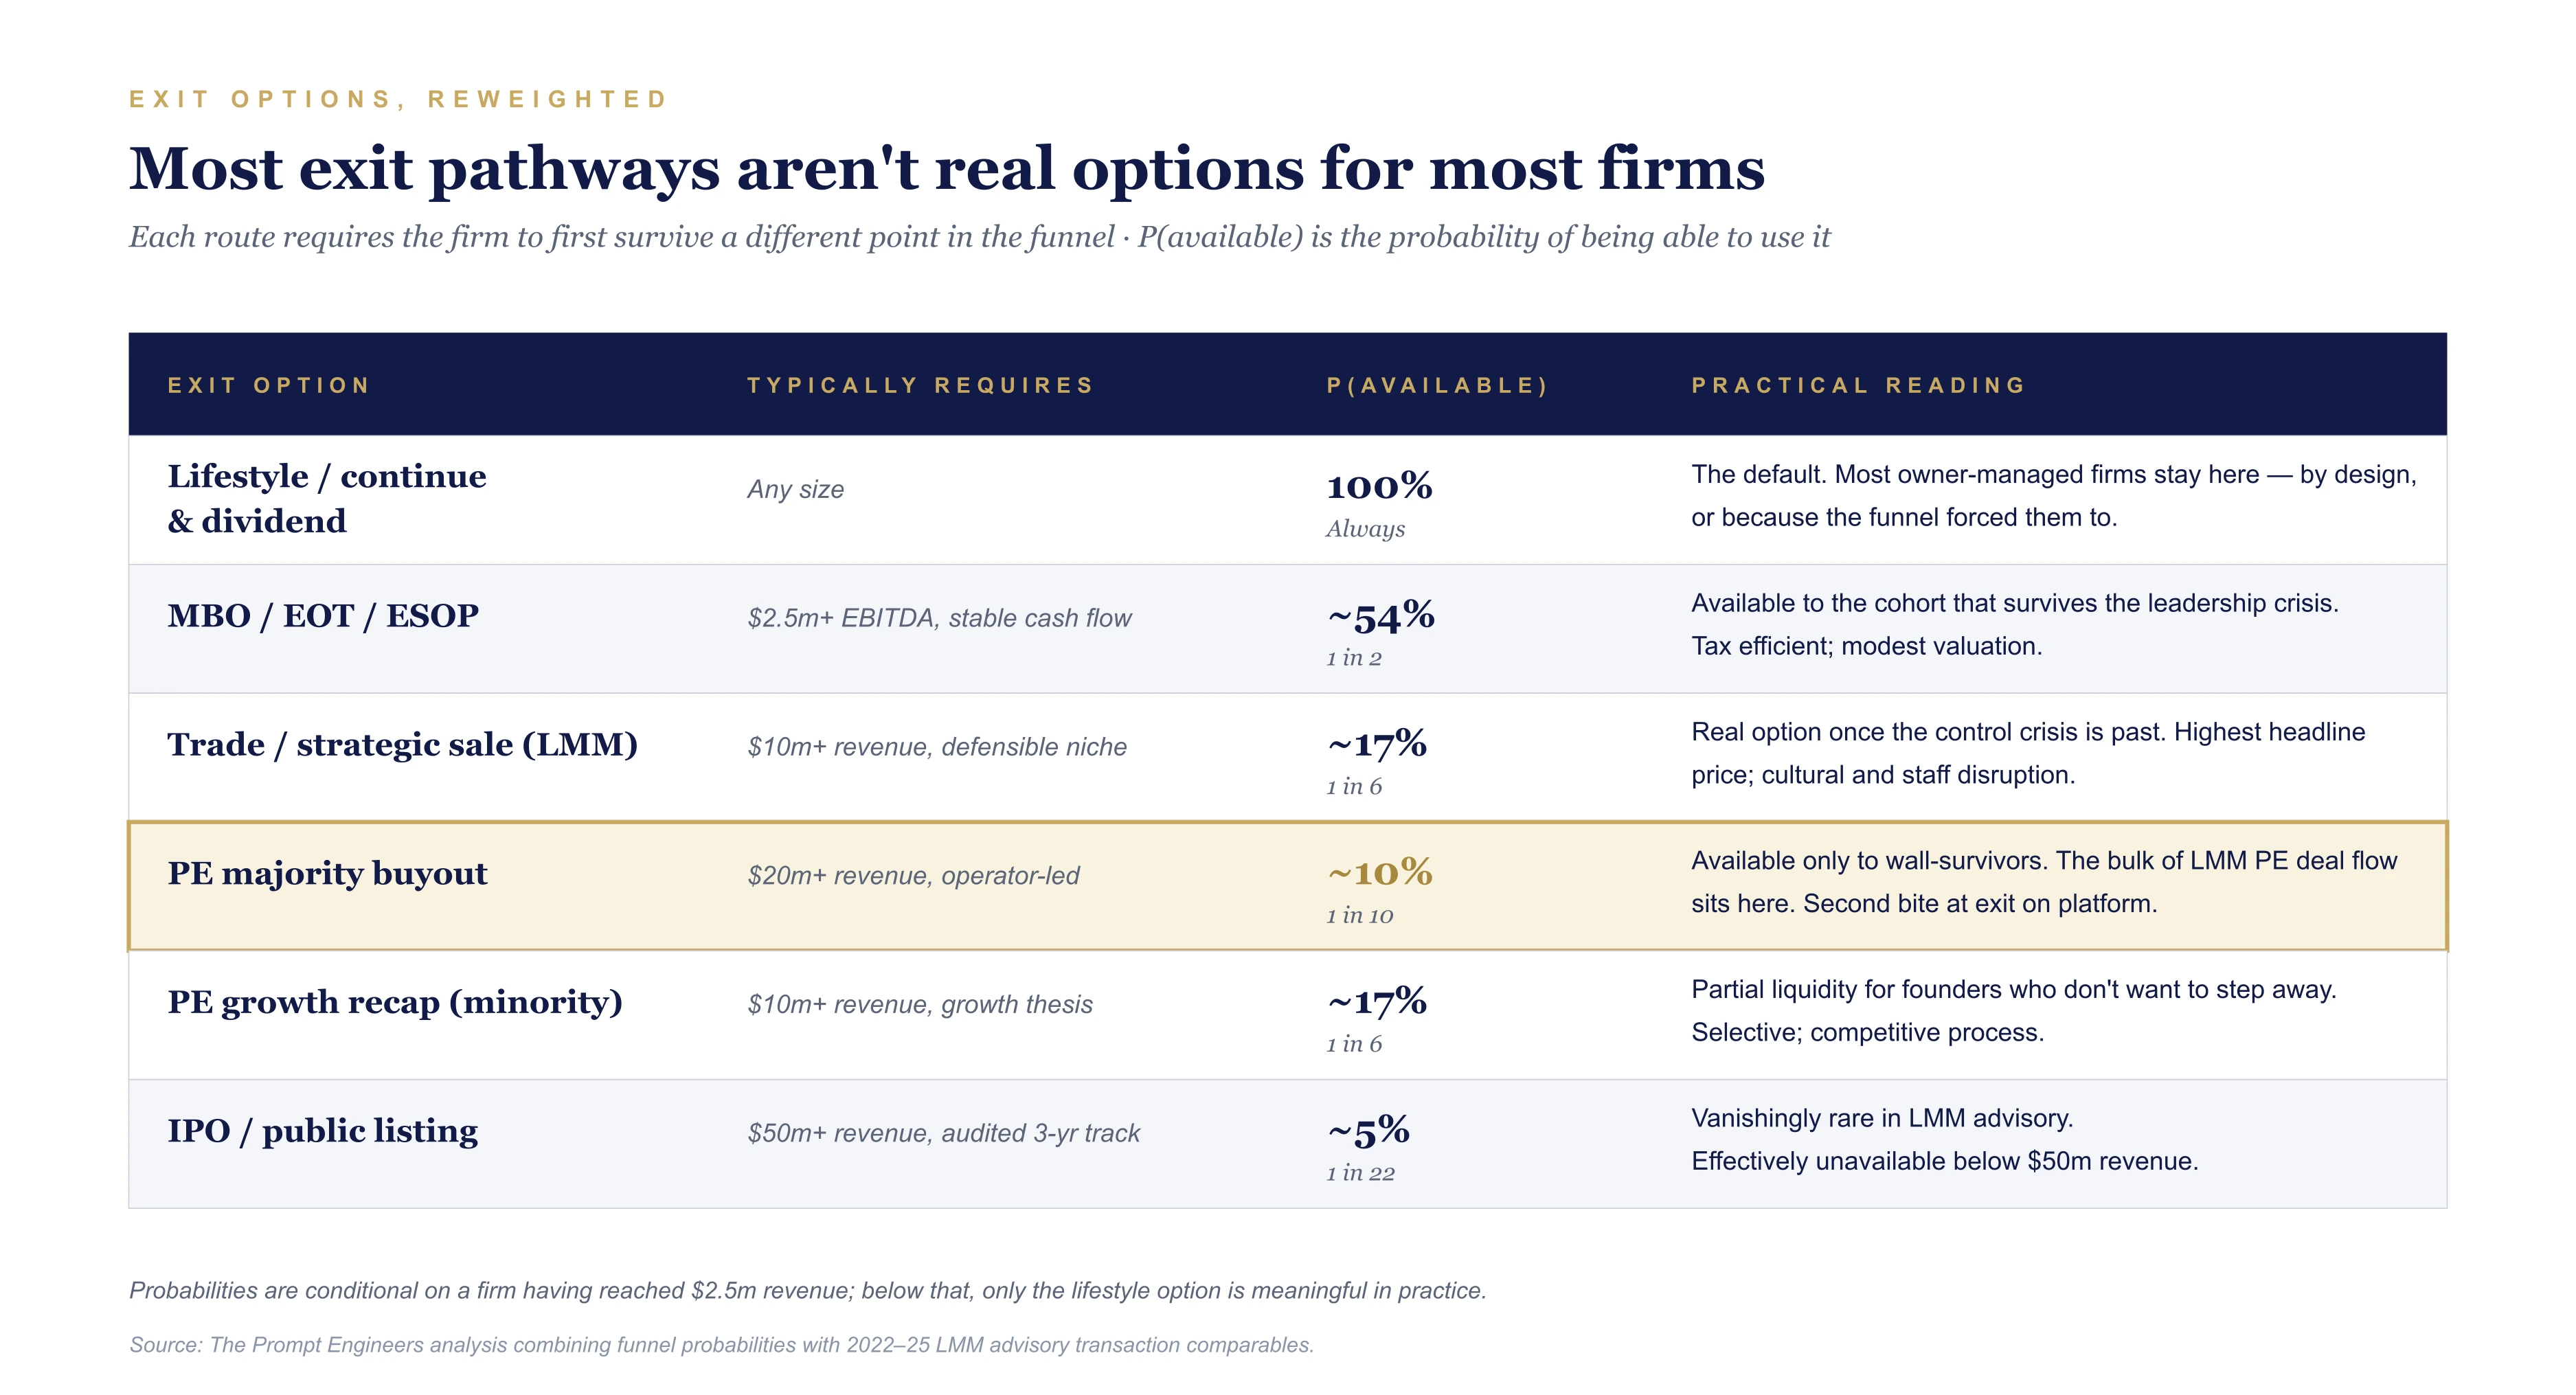Image resolution: width=2576 pixels, height=1395 pixels.
Task: Click the ~5% probability value
Action: pyautogui.click(x=1368, y=1130)
